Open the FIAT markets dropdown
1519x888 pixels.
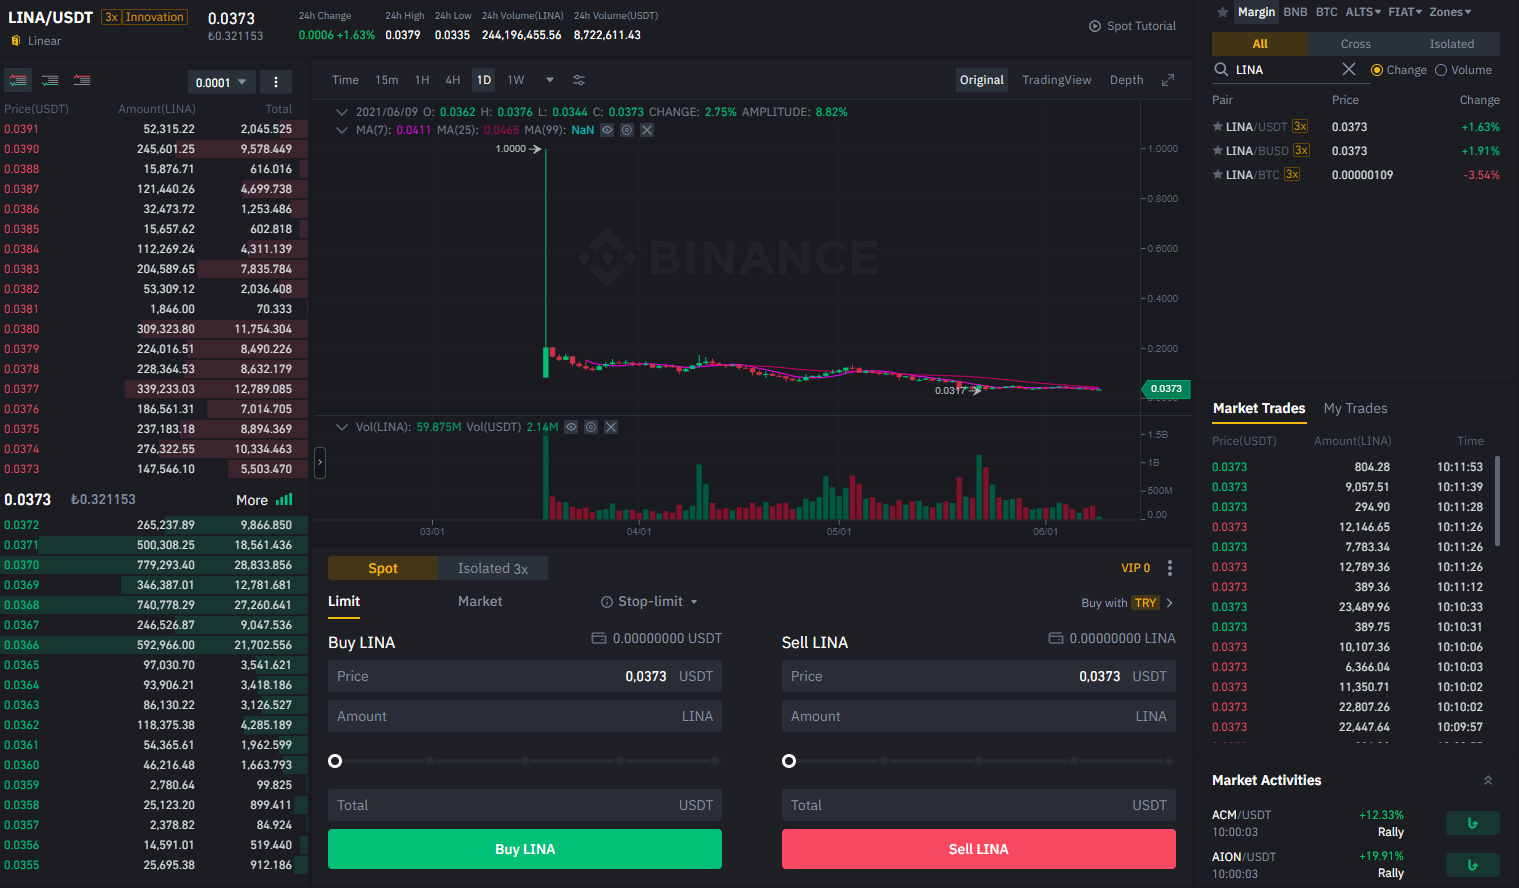click(x=1405, y=12)
